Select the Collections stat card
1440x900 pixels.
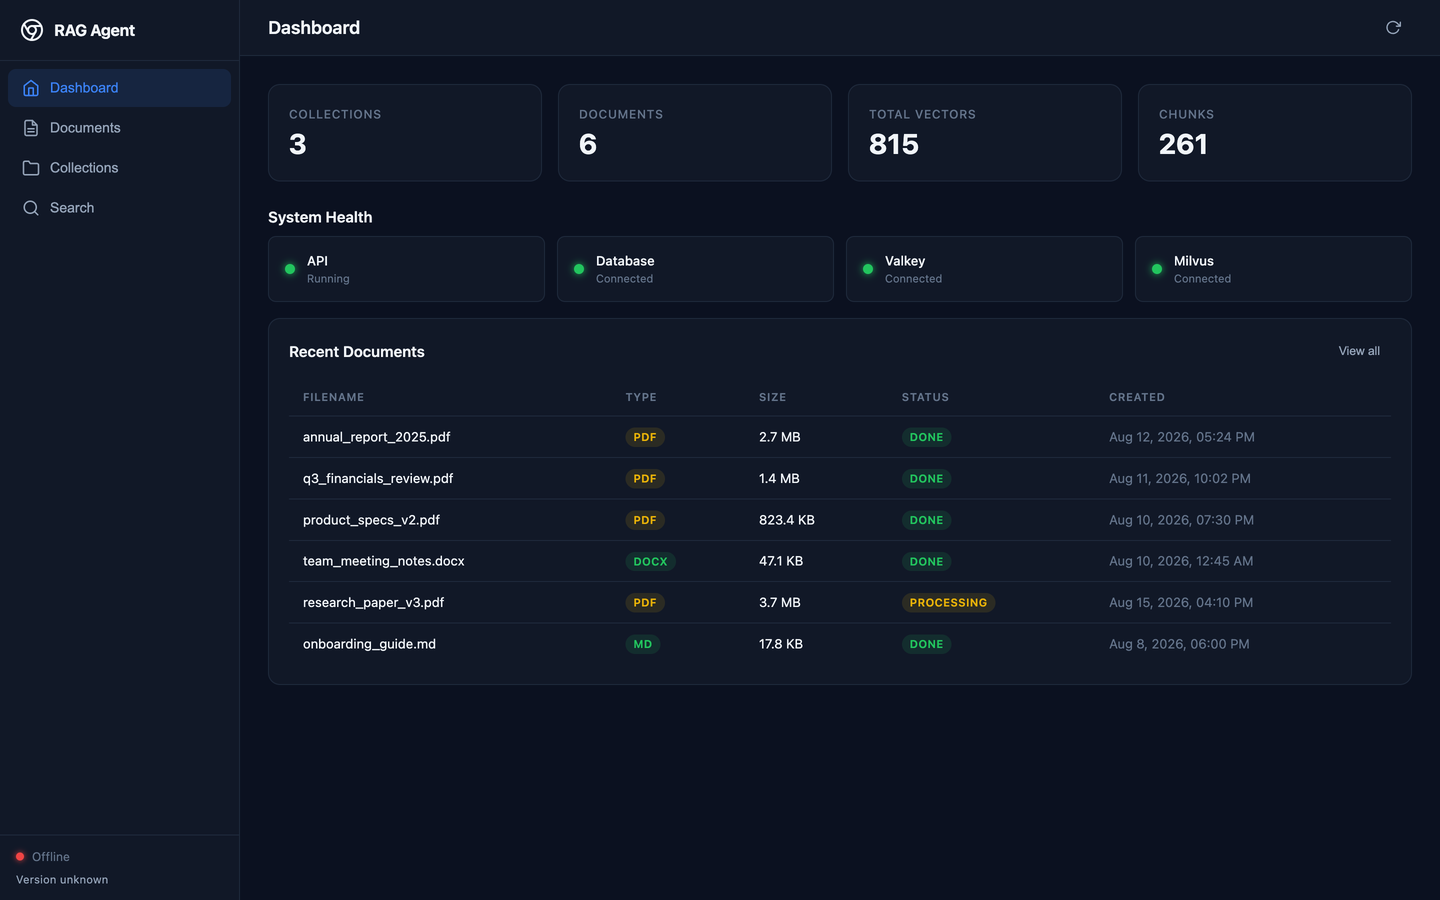click(x=405, y=133)
